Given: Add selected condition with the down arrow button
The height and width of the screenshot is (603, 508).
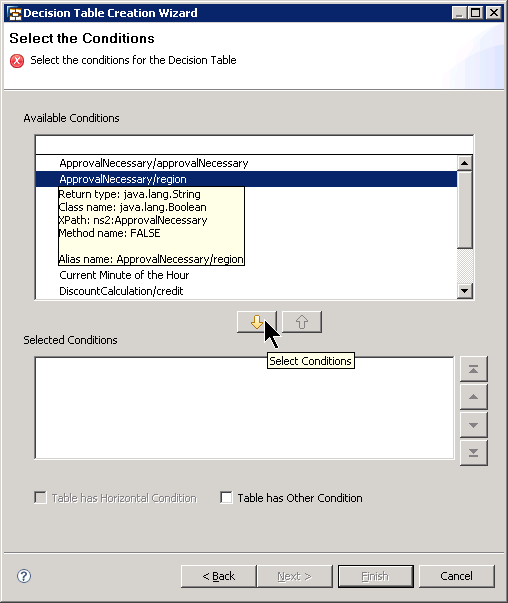Looking at the screenshot, I should [256, 322].
